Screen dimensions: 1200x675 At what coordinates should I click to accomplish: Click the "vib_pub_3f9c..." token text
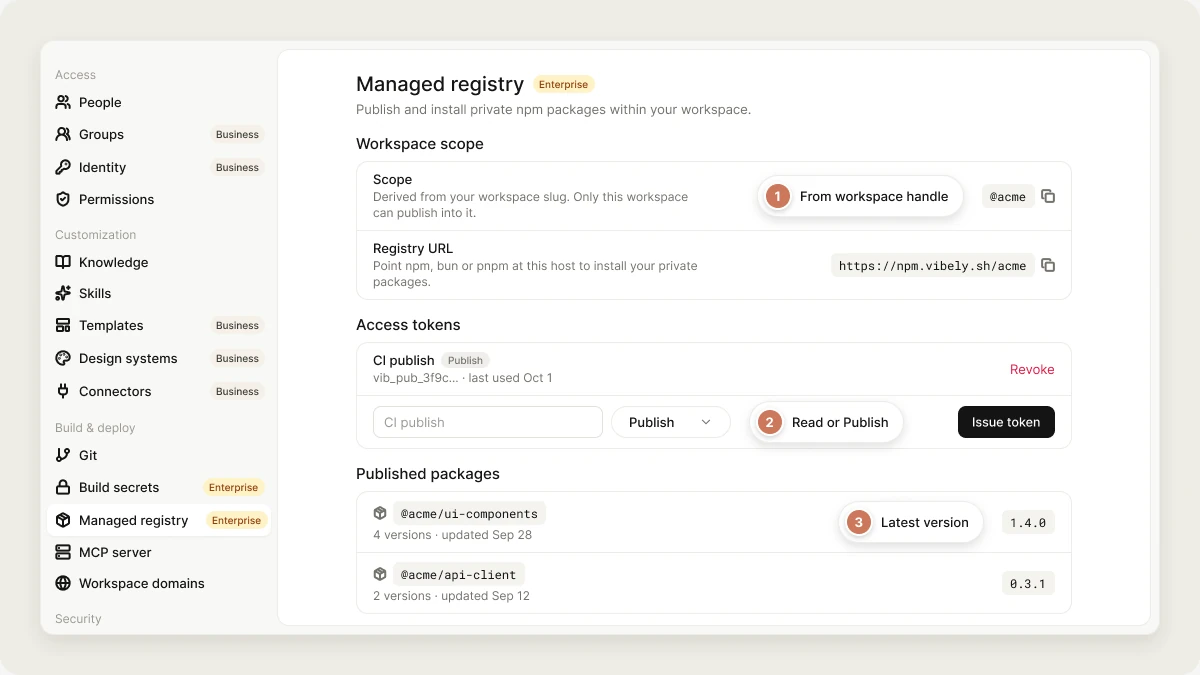coord(416,378)
